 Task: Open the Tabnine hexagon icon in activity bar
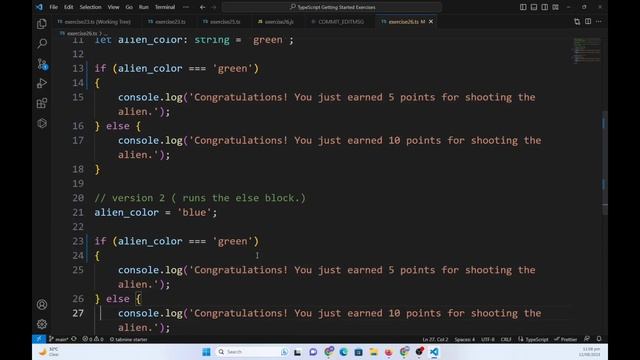(42, 123)
